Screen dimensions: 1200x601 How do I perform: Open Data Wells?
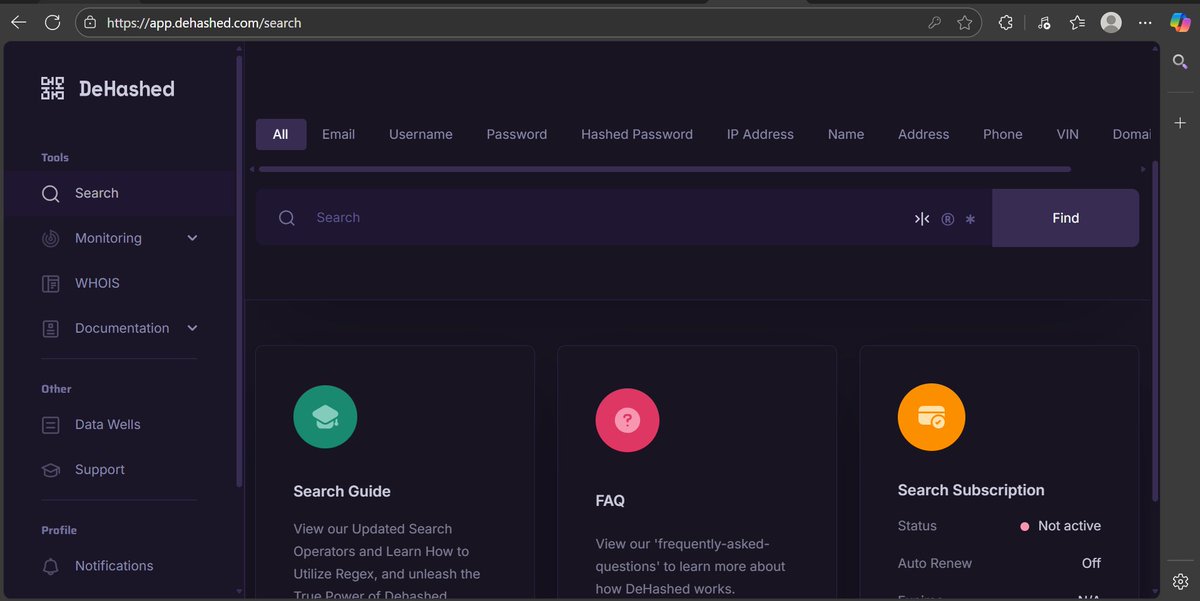pyautogui.click(x=105, y=424)
